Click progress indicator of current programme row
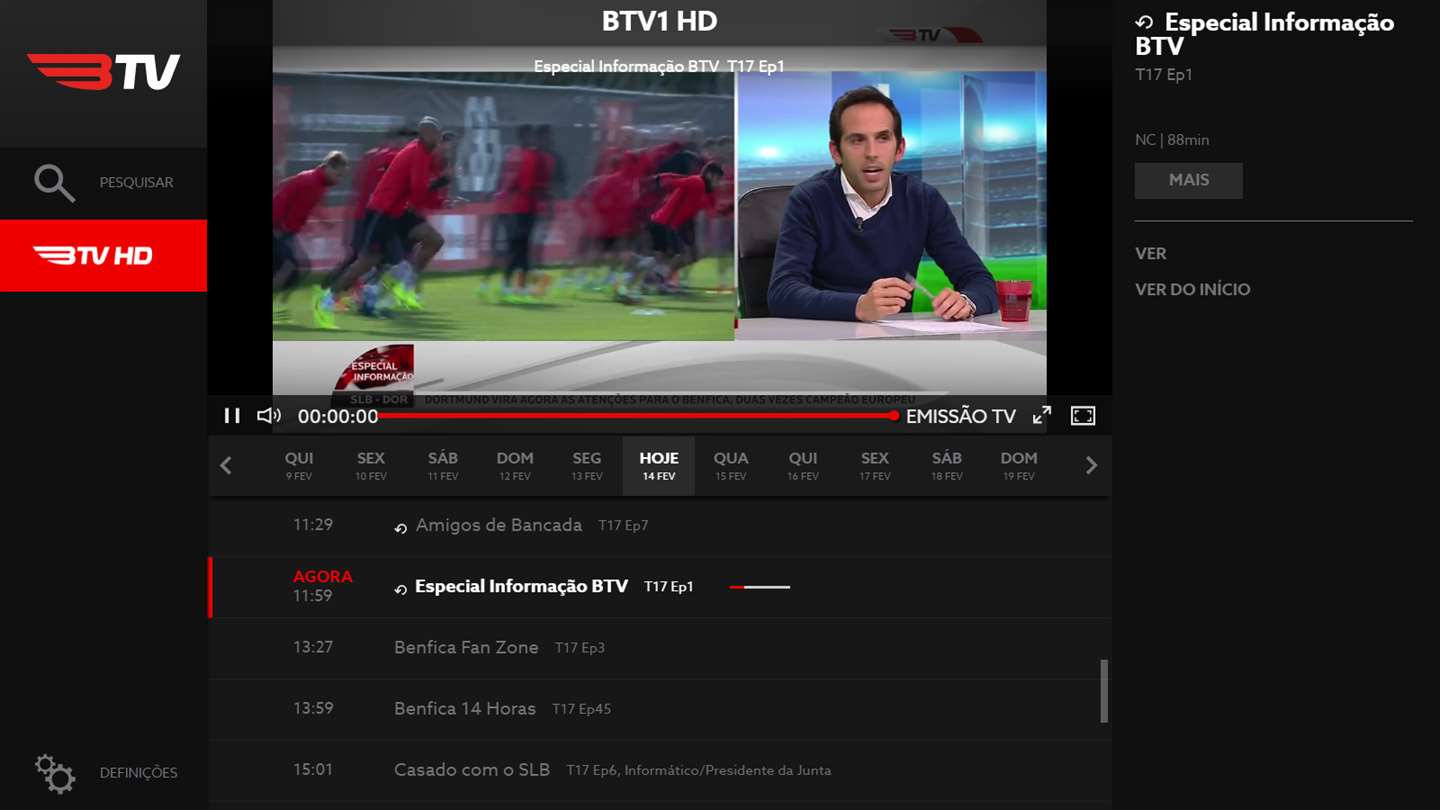The width and height of the screenshot is (1440, 810). click(x=760, y=587)
